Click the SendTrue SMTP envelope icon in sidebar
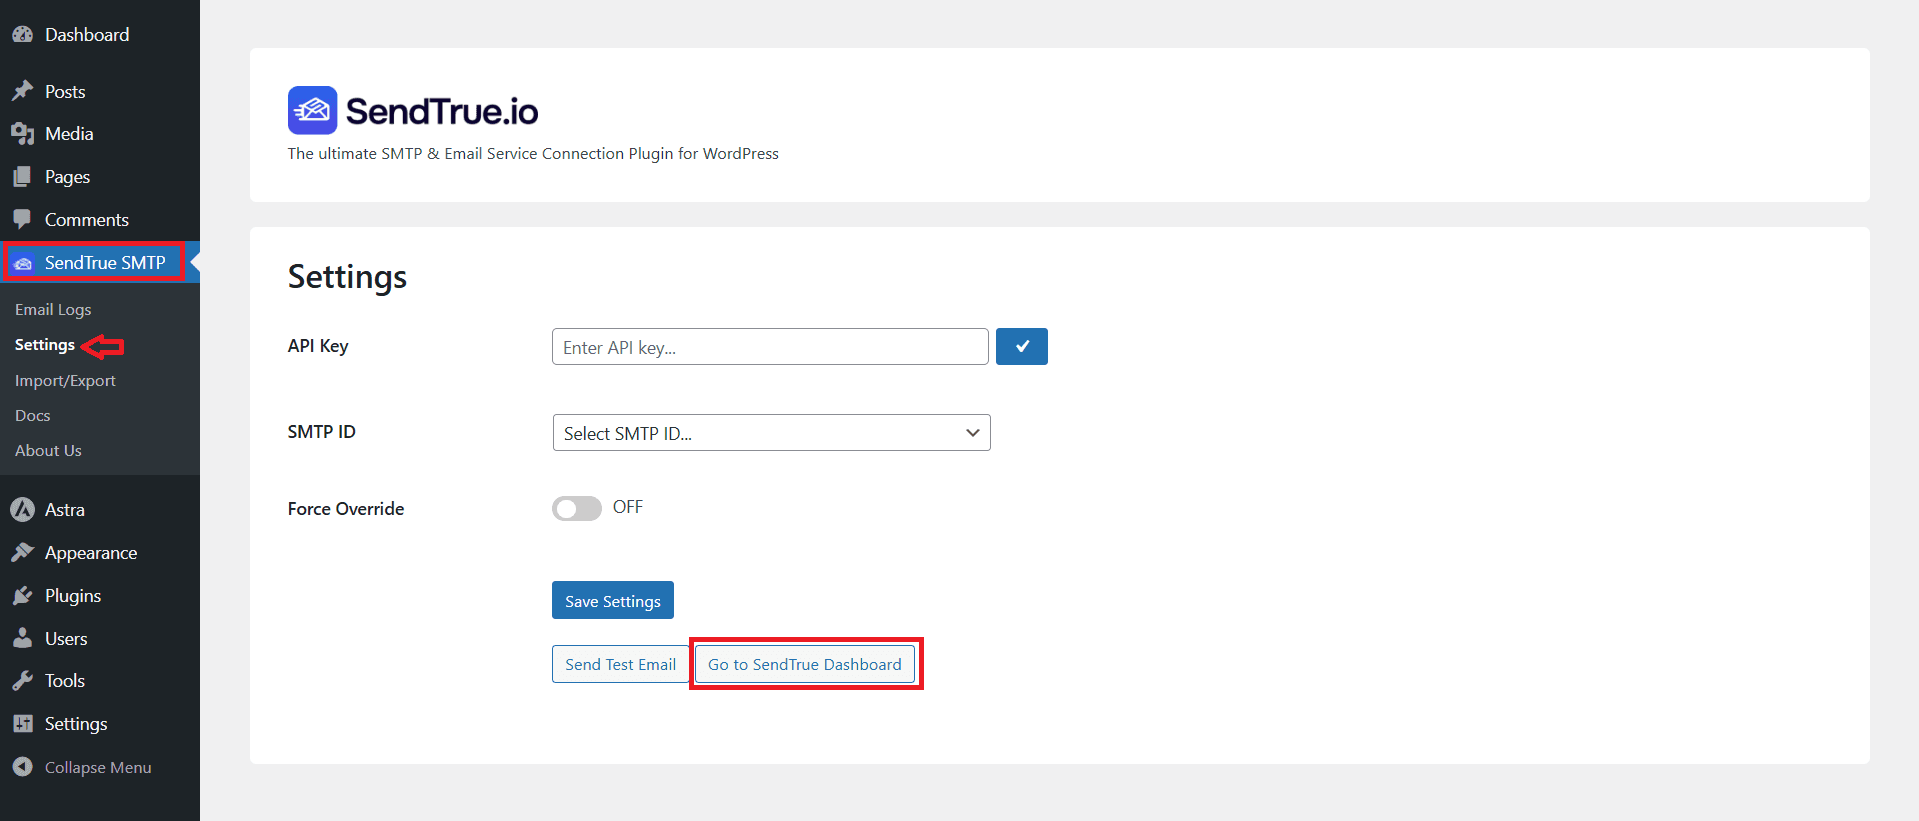1919x821 pixels. click(x=22, y=263)
